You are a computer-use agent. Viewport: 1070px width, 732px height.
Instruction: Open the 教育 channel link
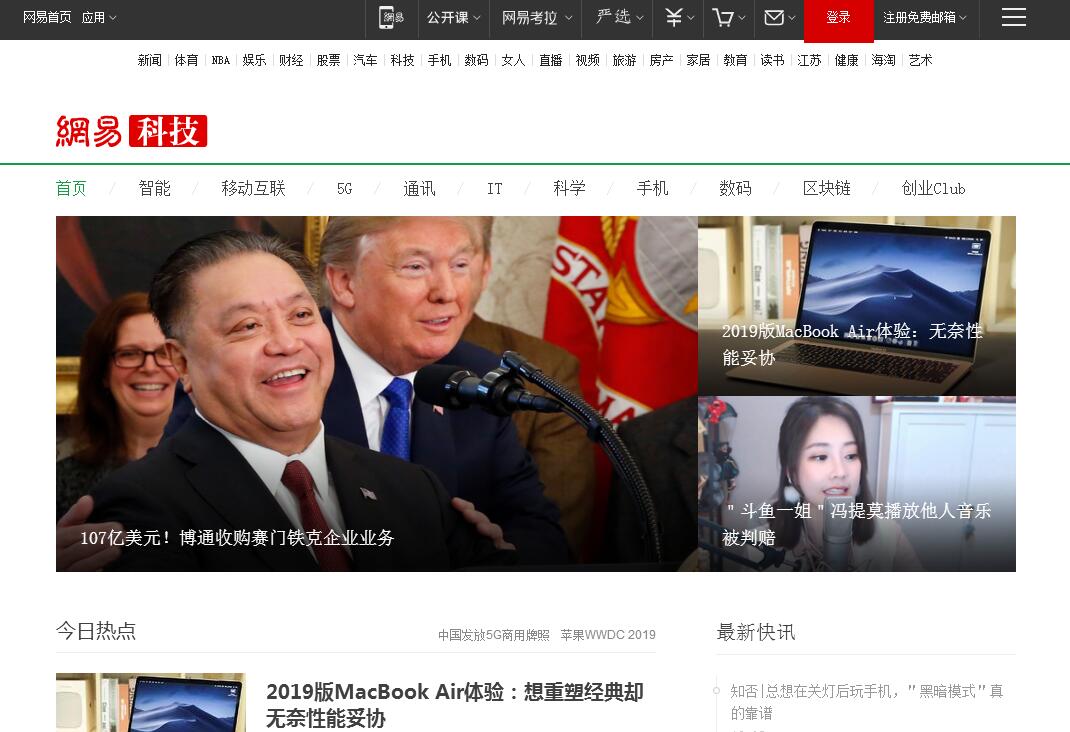pos(735,60)
